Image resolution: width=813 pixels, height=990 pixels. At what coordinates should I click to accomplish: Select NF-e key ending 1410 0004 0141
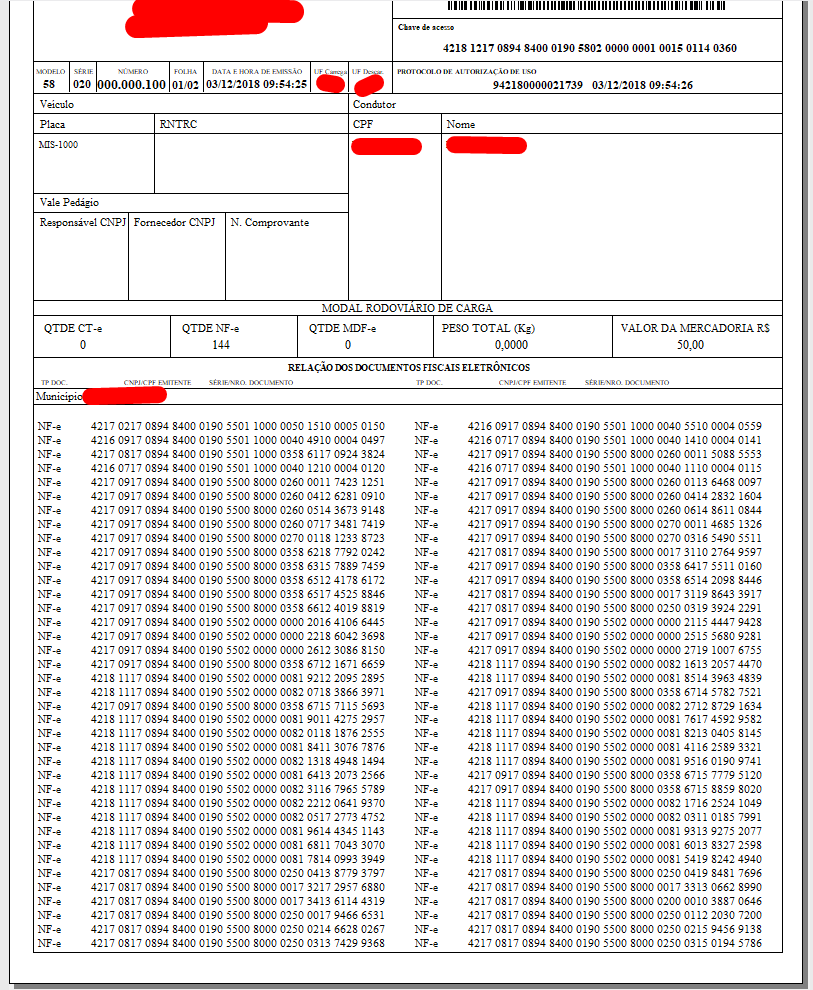[x=614, y=441]
